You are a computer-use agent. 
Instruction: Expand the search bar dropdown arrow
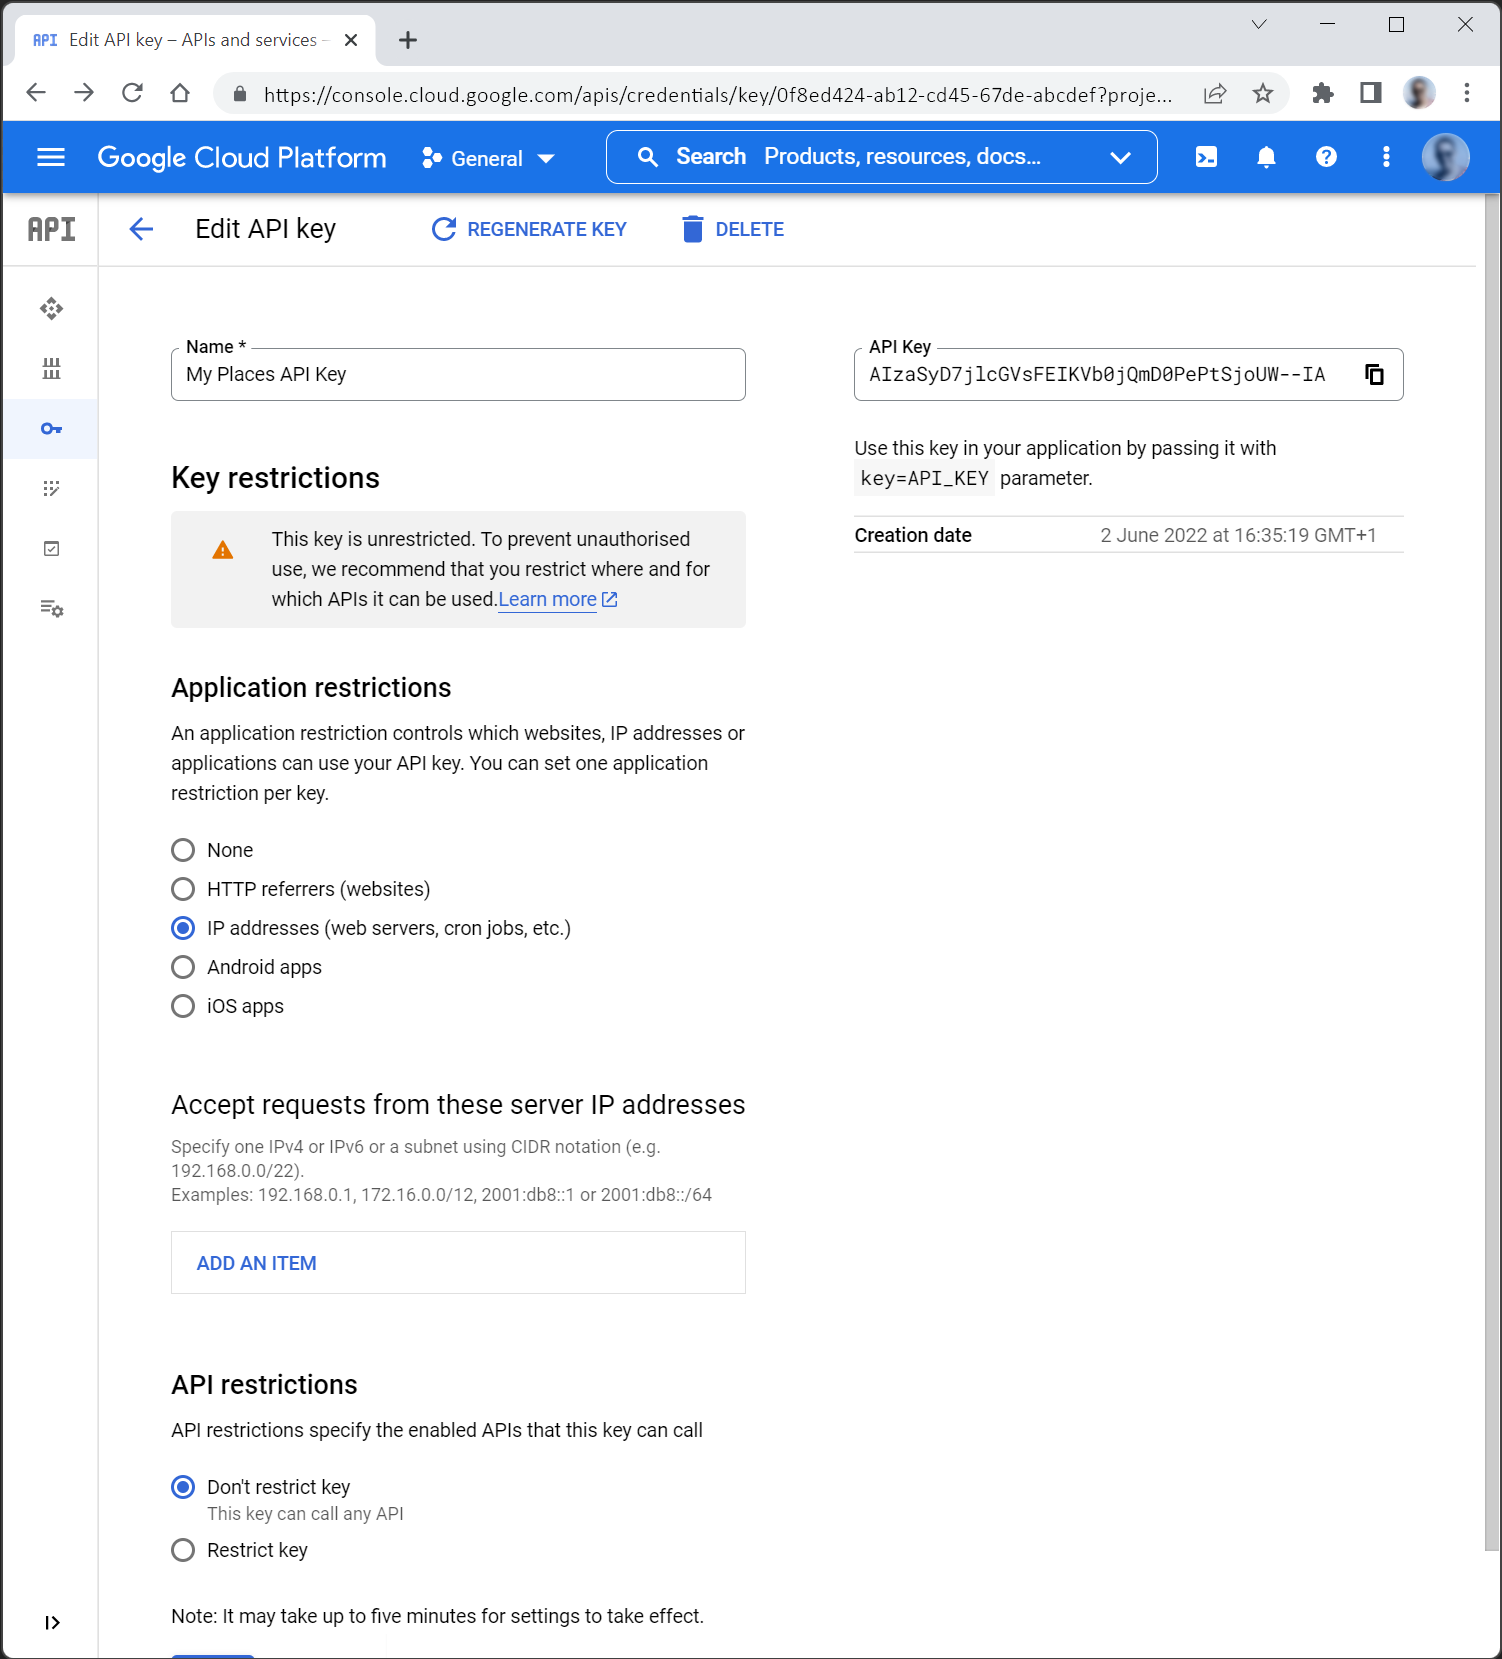(1120, 157)
